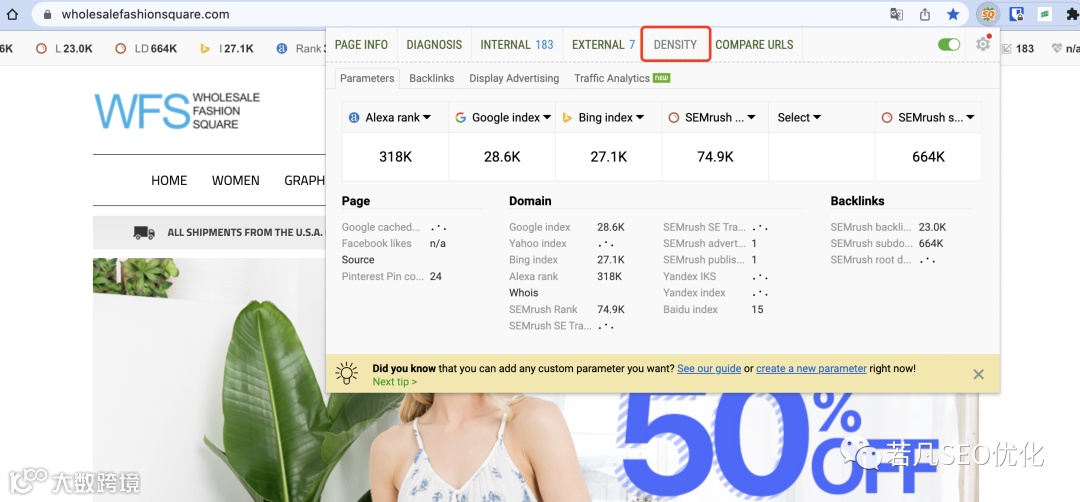
Task: Open SEOquake settings gear
Action: [x=983, y=44]
